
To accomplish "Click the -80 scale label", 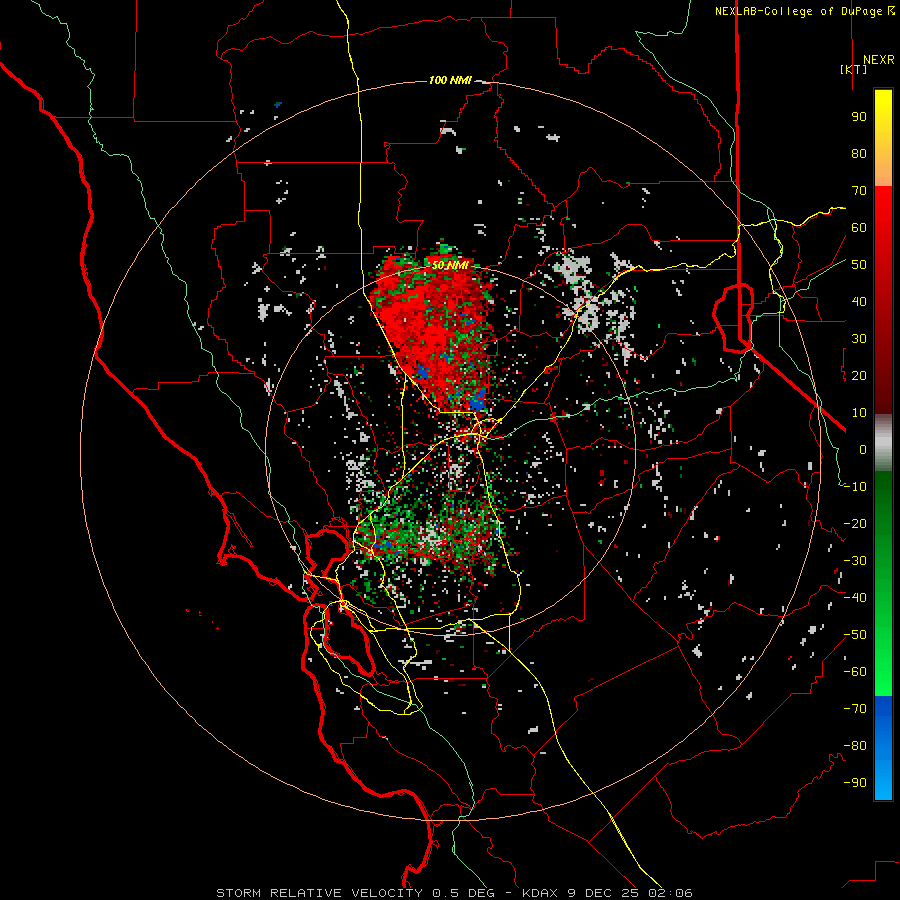I will [855, 746].
